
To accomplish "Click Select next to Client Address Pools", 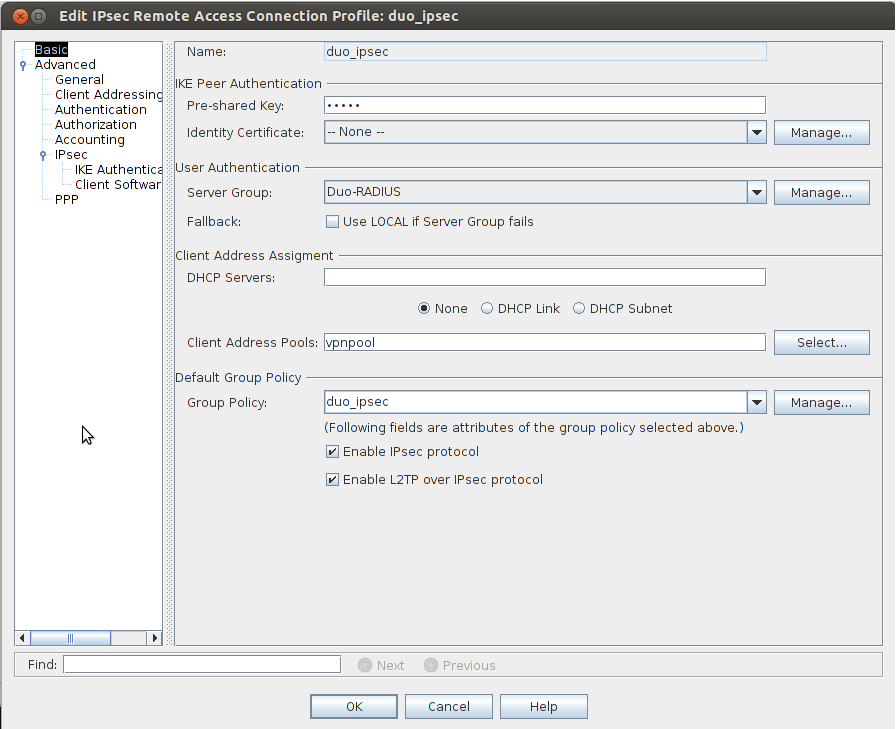I will (x=821, y=342).
